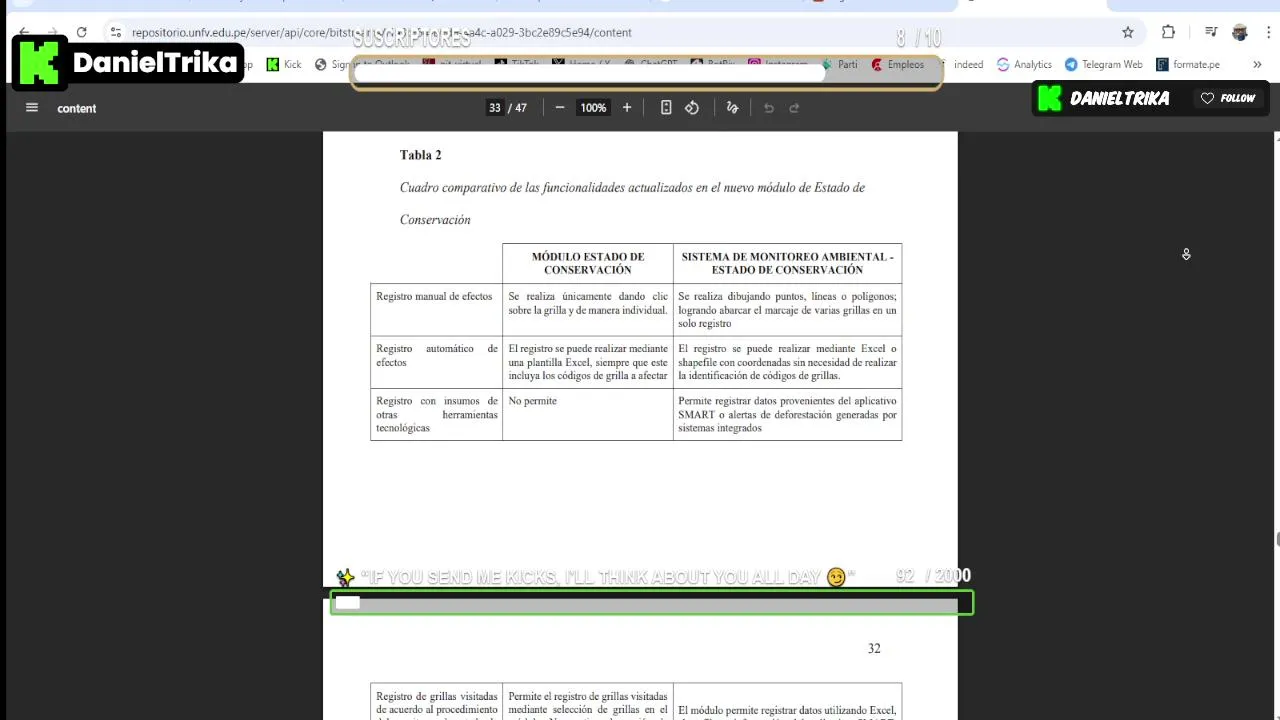Open the Analytics bookmark
Screen dimensions: 1280x720
1024,64
